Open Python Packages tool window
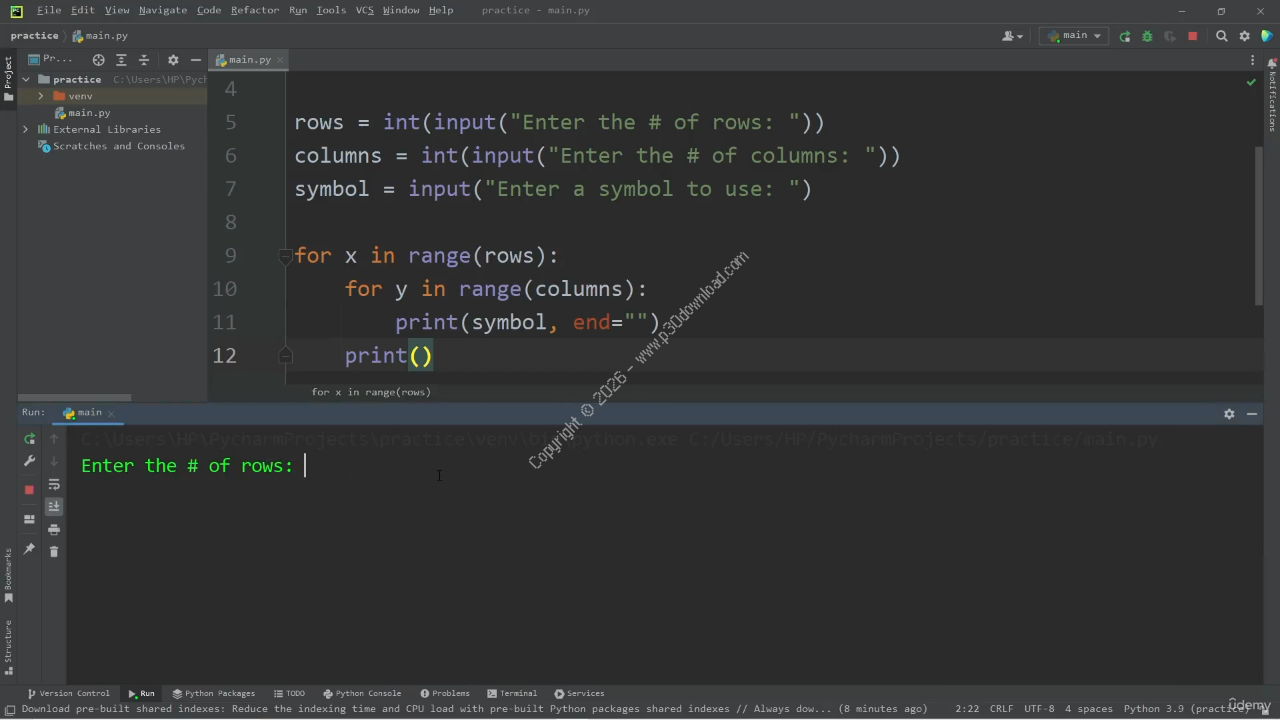 coord(213,693)
